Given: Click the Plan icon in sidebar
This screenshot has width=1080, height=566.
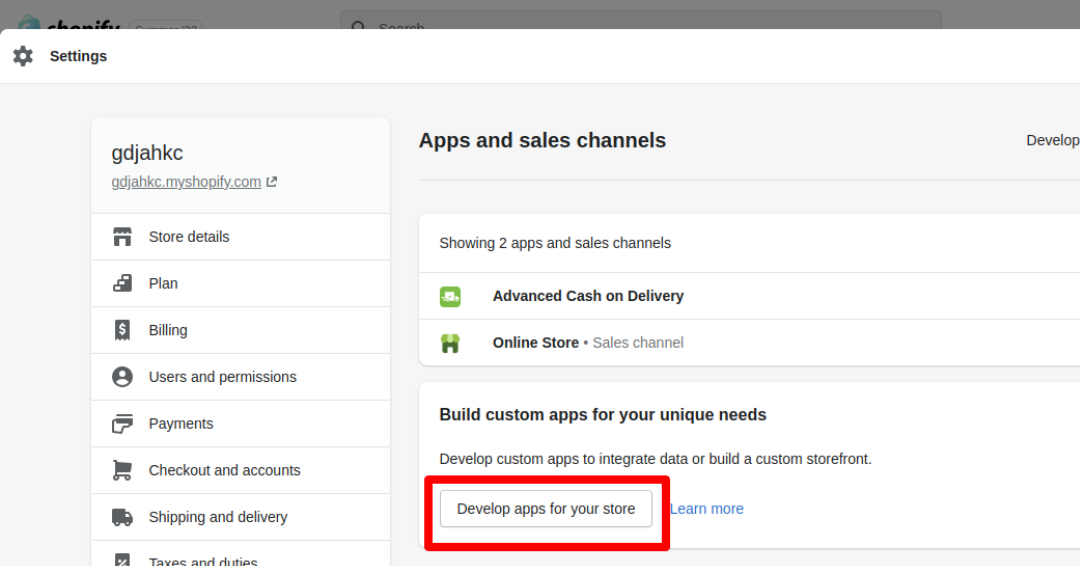Looking at the screenshot, I should 123,283.
